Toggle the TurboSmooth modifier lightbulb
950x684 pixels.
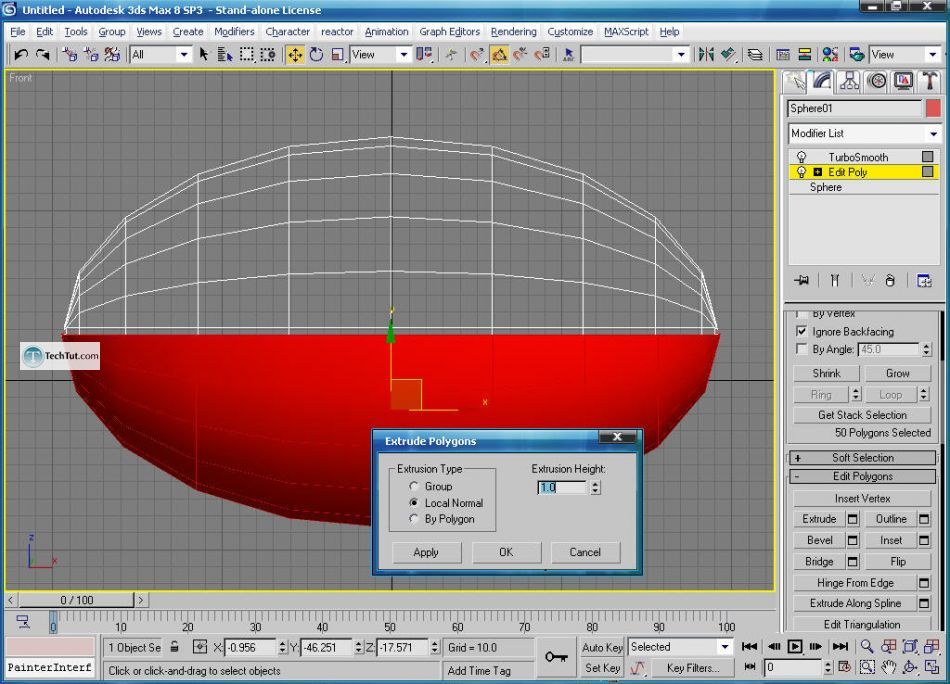pyautogui.click(x=802, y=157)
